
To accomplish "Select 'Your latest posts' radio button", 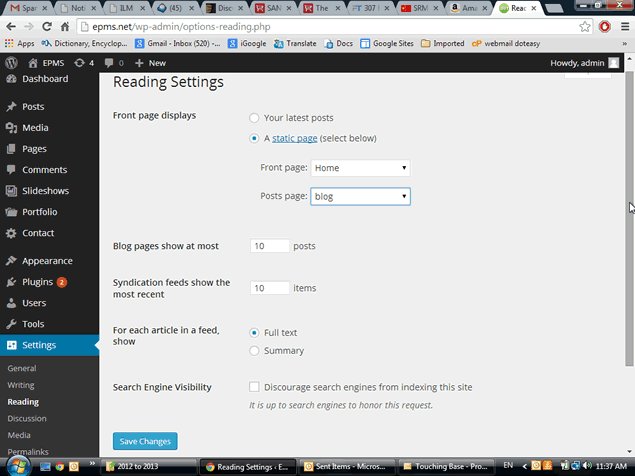I will pyautogui.click(x=254, y=118).
